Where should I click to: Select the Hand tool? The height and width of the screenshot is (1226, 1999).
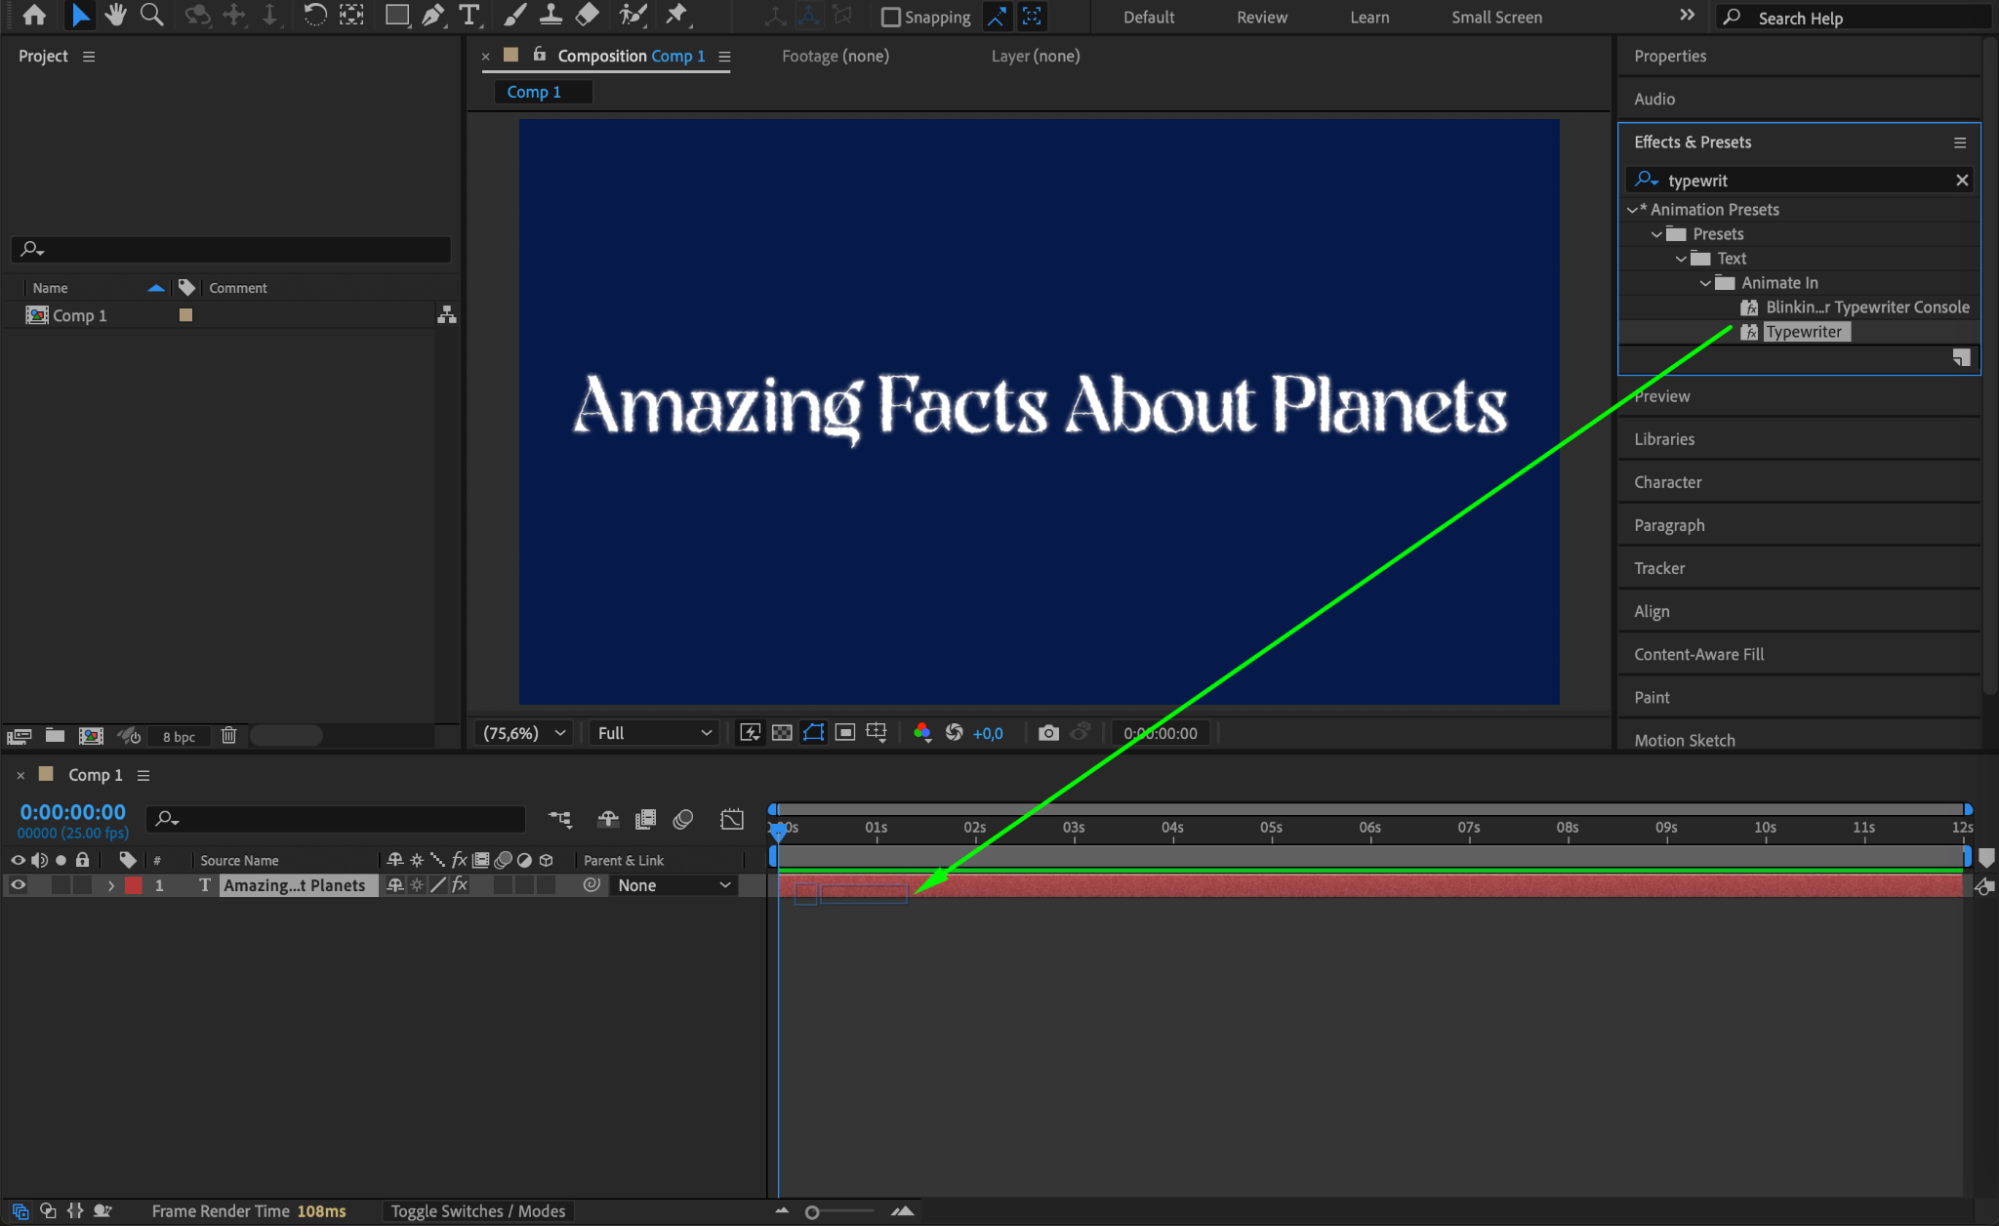click(116, 15)
